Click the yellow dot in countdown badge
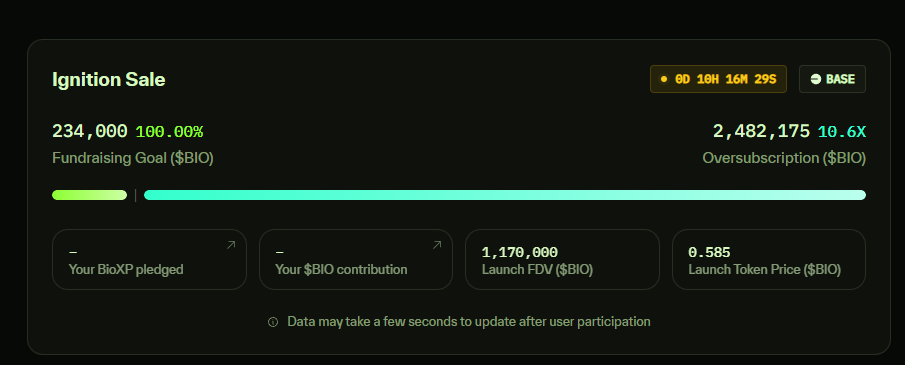Viewport: 905px width, 365px height. (x=664, y=79)
